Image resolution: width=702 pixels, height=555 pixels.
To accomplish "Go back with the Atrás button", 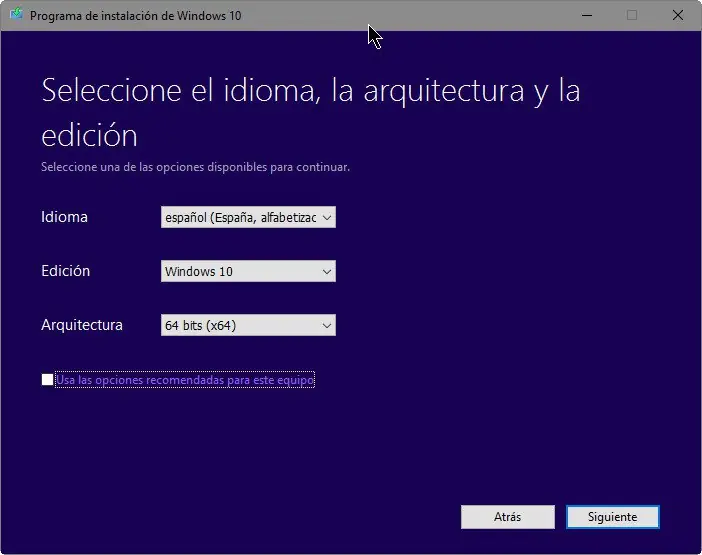I will pyautogui.click(x=508, y=517).
